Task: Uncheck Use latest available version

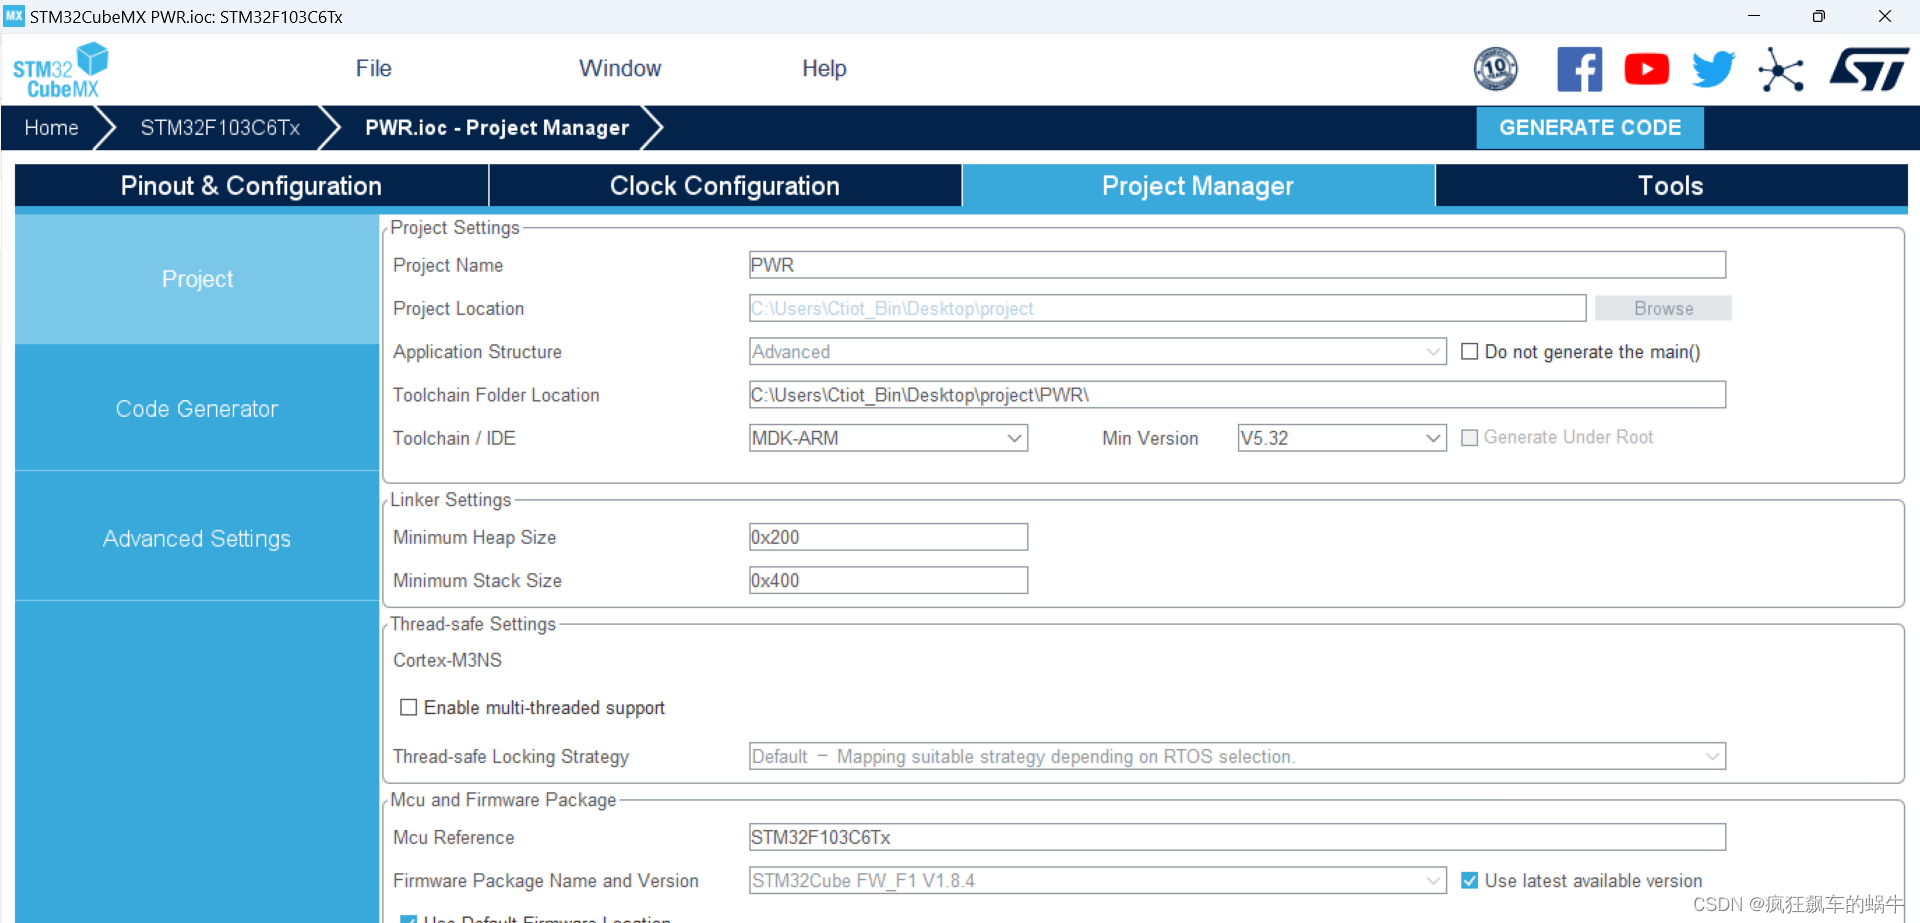Action: (x=1469, y=880)
